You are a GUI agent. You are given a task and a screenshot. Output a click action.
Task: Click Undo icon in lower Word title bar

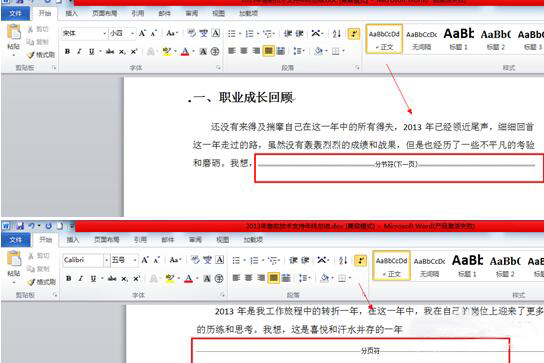[x=32, y=226]
